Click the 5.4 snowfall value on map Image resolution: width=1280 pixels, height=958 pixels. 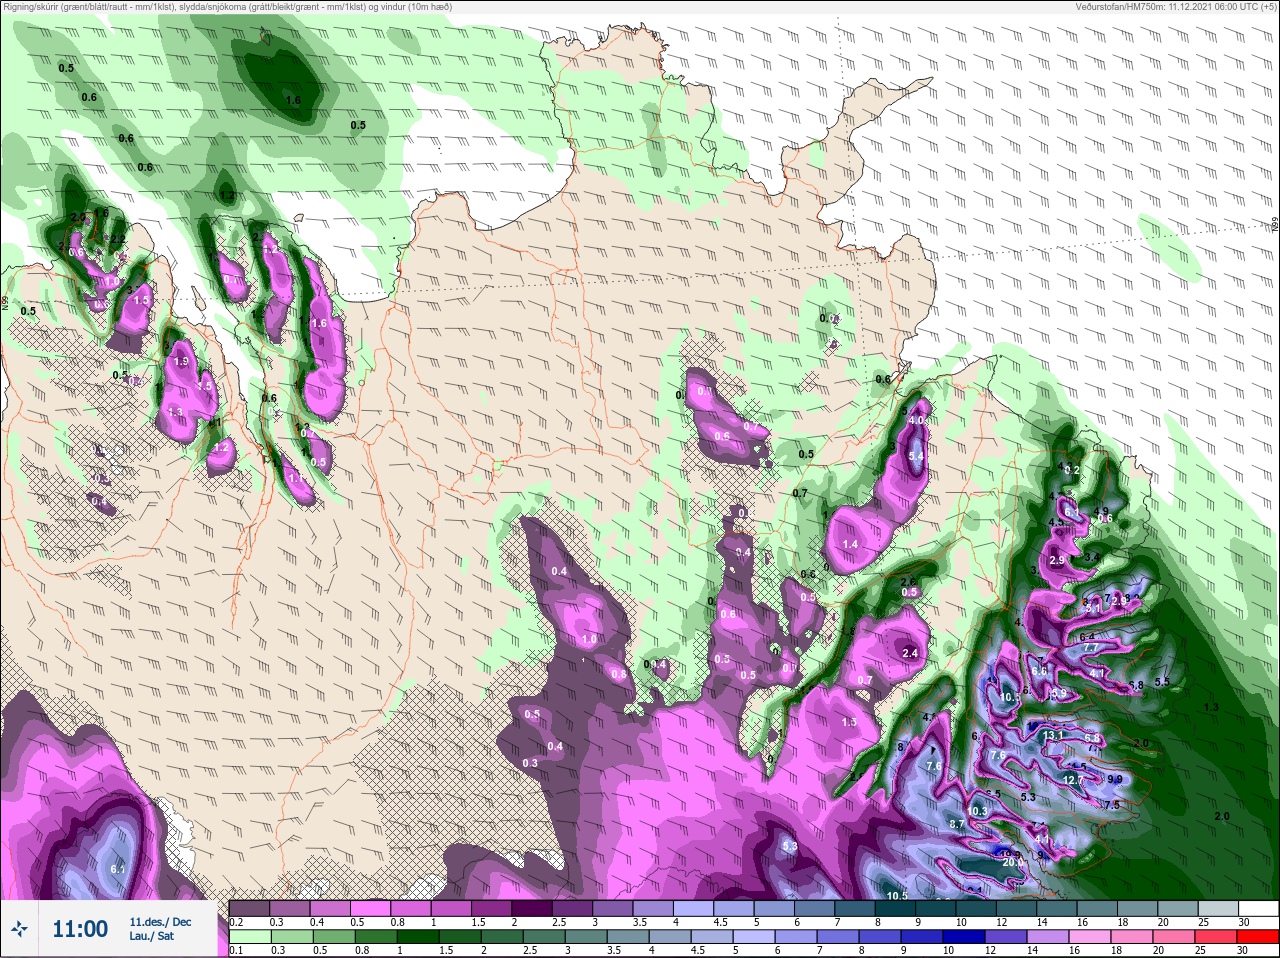click(x=916, y=456)
